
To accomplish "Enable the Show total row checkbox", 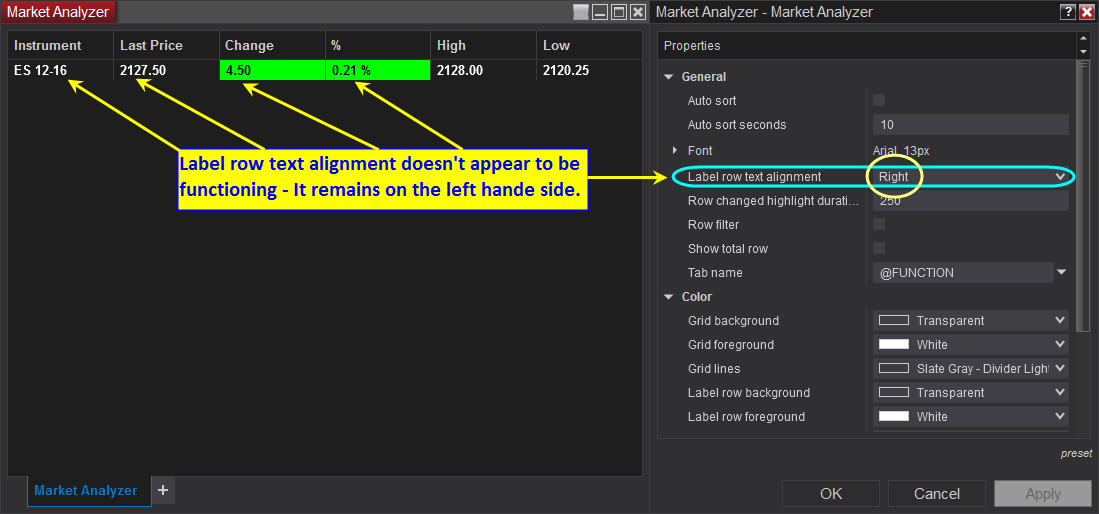I will (x=879, y=248).
